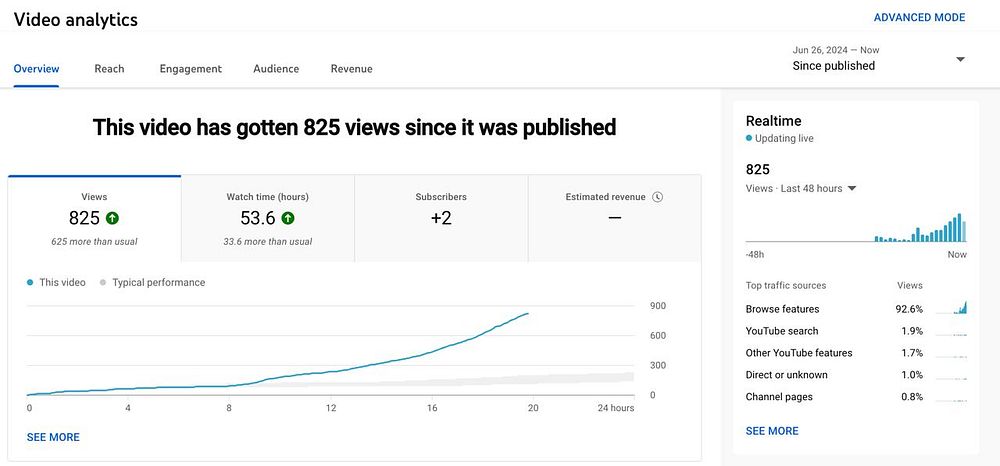Viewport: 1000px width, 466px height.
Task: Click the Realtime 48-hour bar chart
Action: click(857, 227)
